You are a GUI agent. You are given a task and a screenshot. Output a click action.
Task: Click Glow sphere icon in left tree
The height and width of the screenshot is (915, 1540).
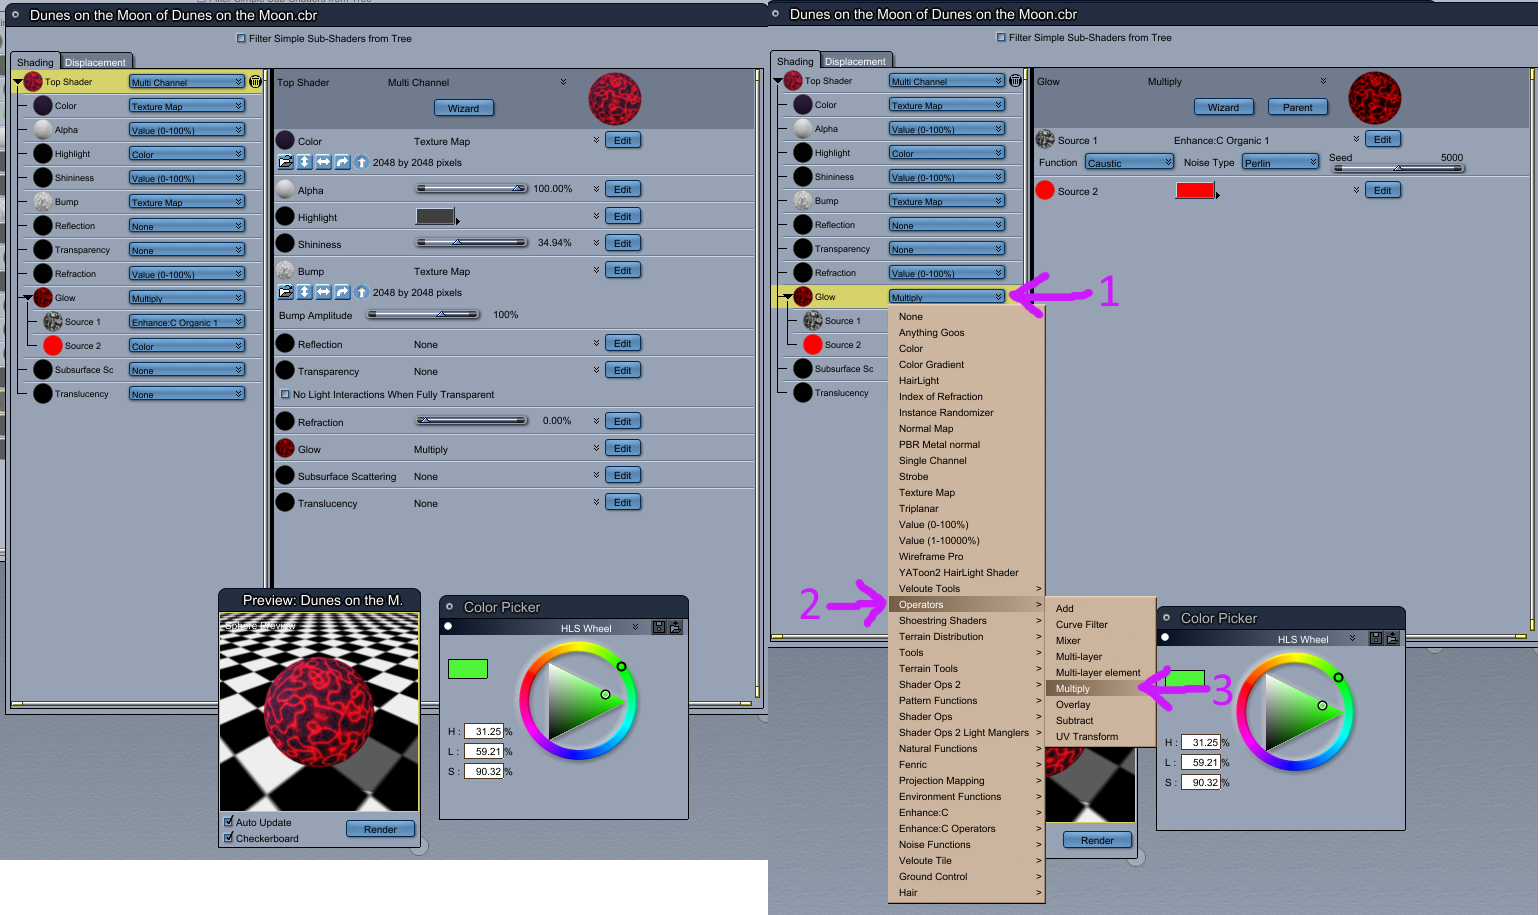(x=43, y=298)
